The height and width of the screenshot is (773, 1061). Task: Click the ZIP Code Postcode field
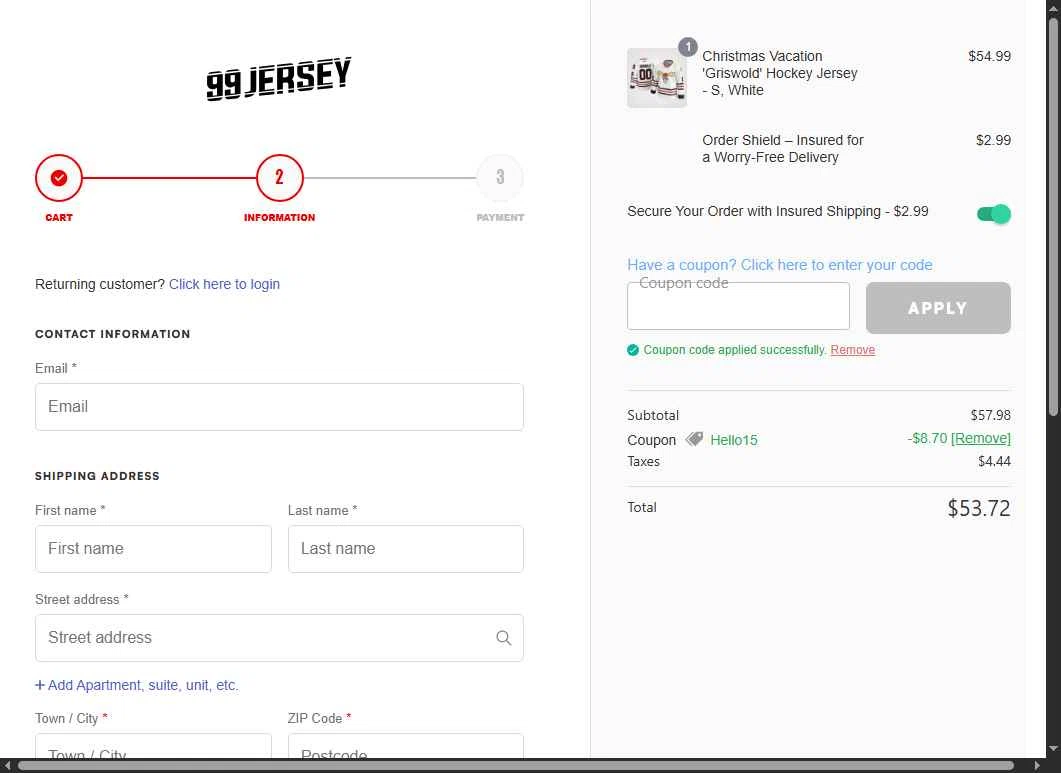(405, 746)
